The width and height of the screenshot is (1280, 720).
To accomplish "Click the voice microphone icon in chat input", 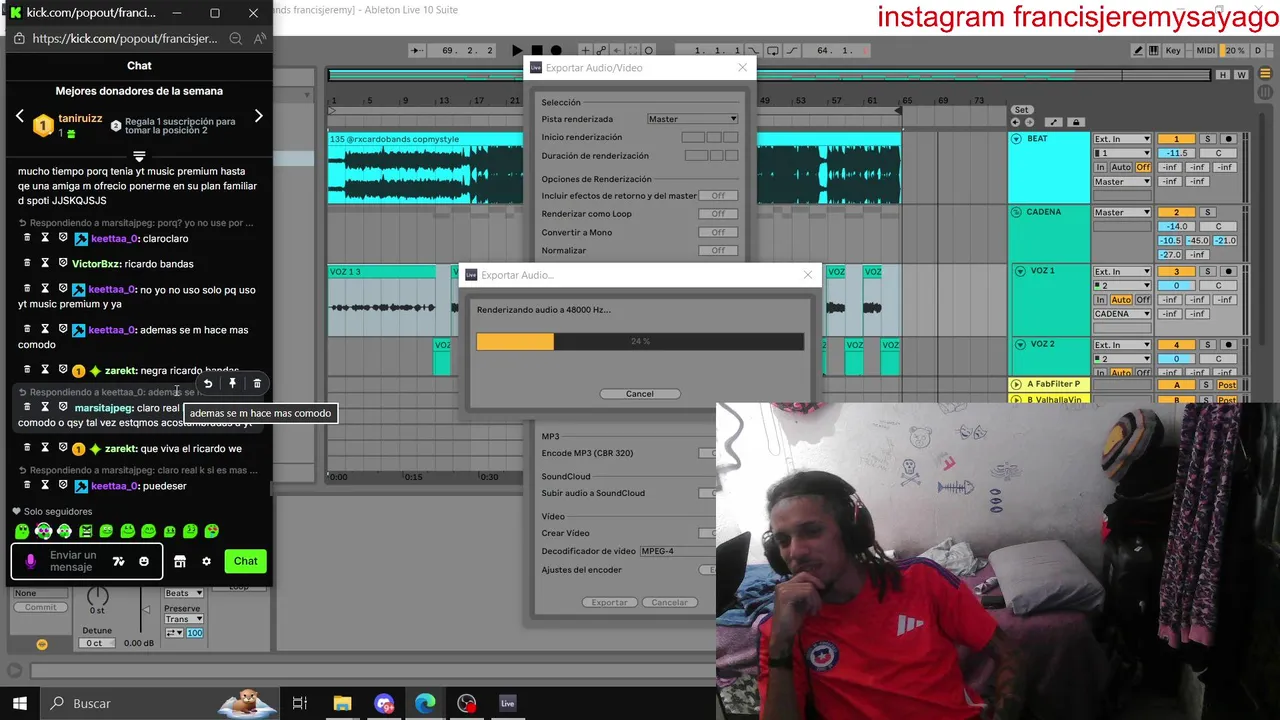I will click(x=30, y=561).
